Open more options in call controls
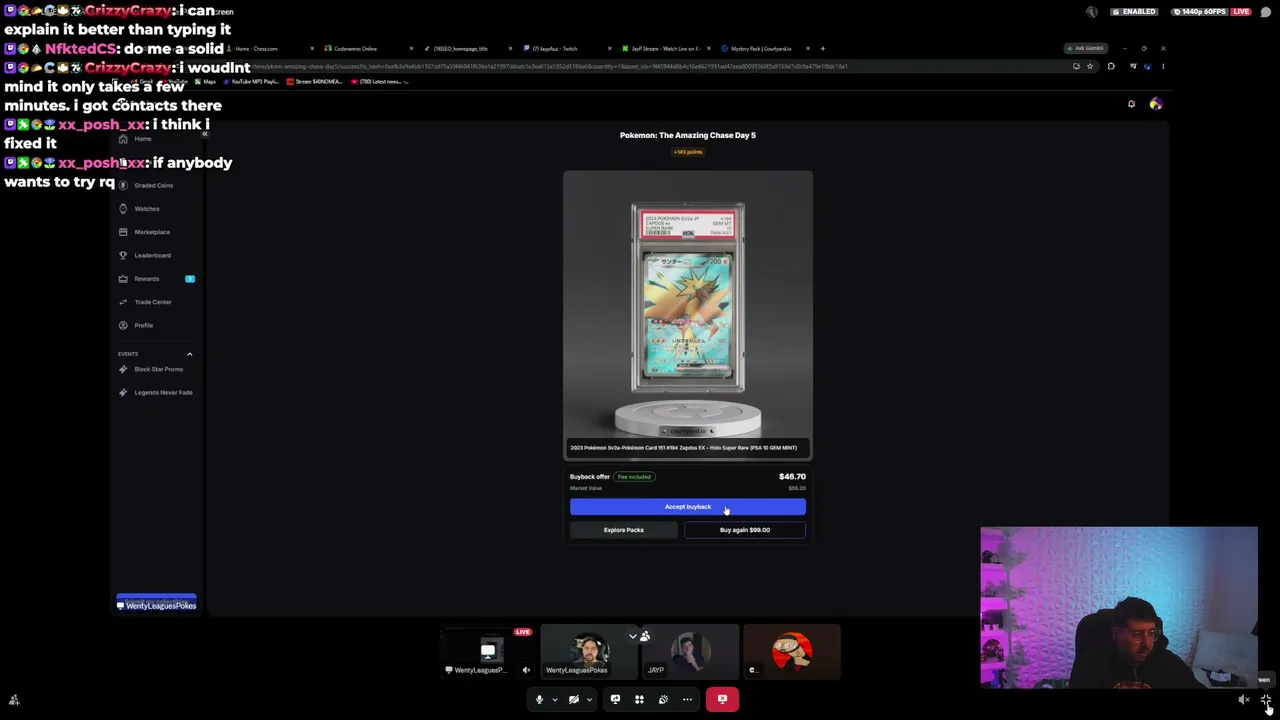 point(687,699)
